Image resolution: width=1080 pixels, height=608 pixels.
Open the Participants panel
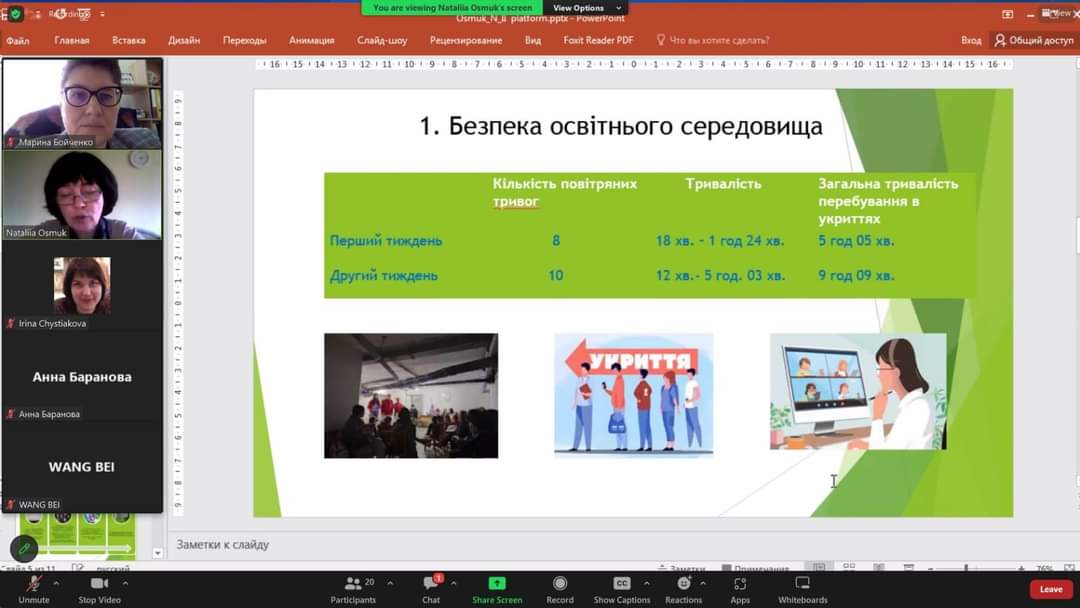tap(353, 589)
